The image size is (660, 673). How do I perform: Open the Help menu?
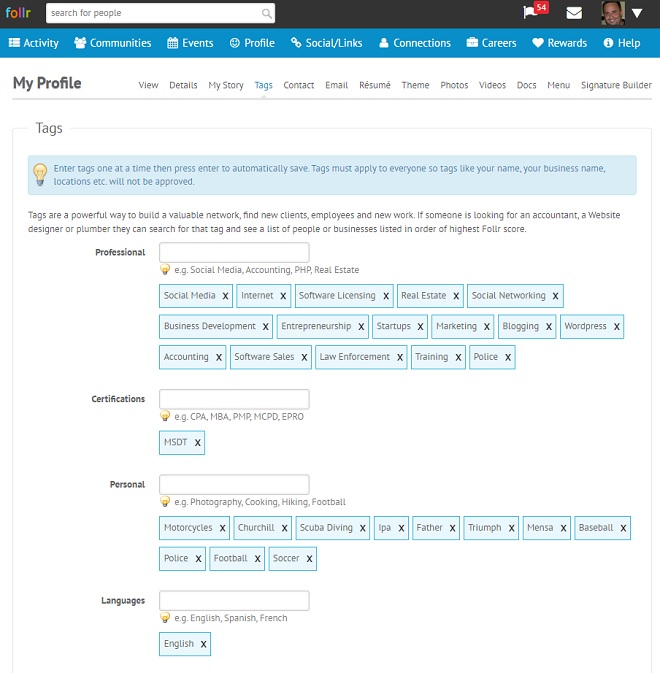tap(622, 43)
